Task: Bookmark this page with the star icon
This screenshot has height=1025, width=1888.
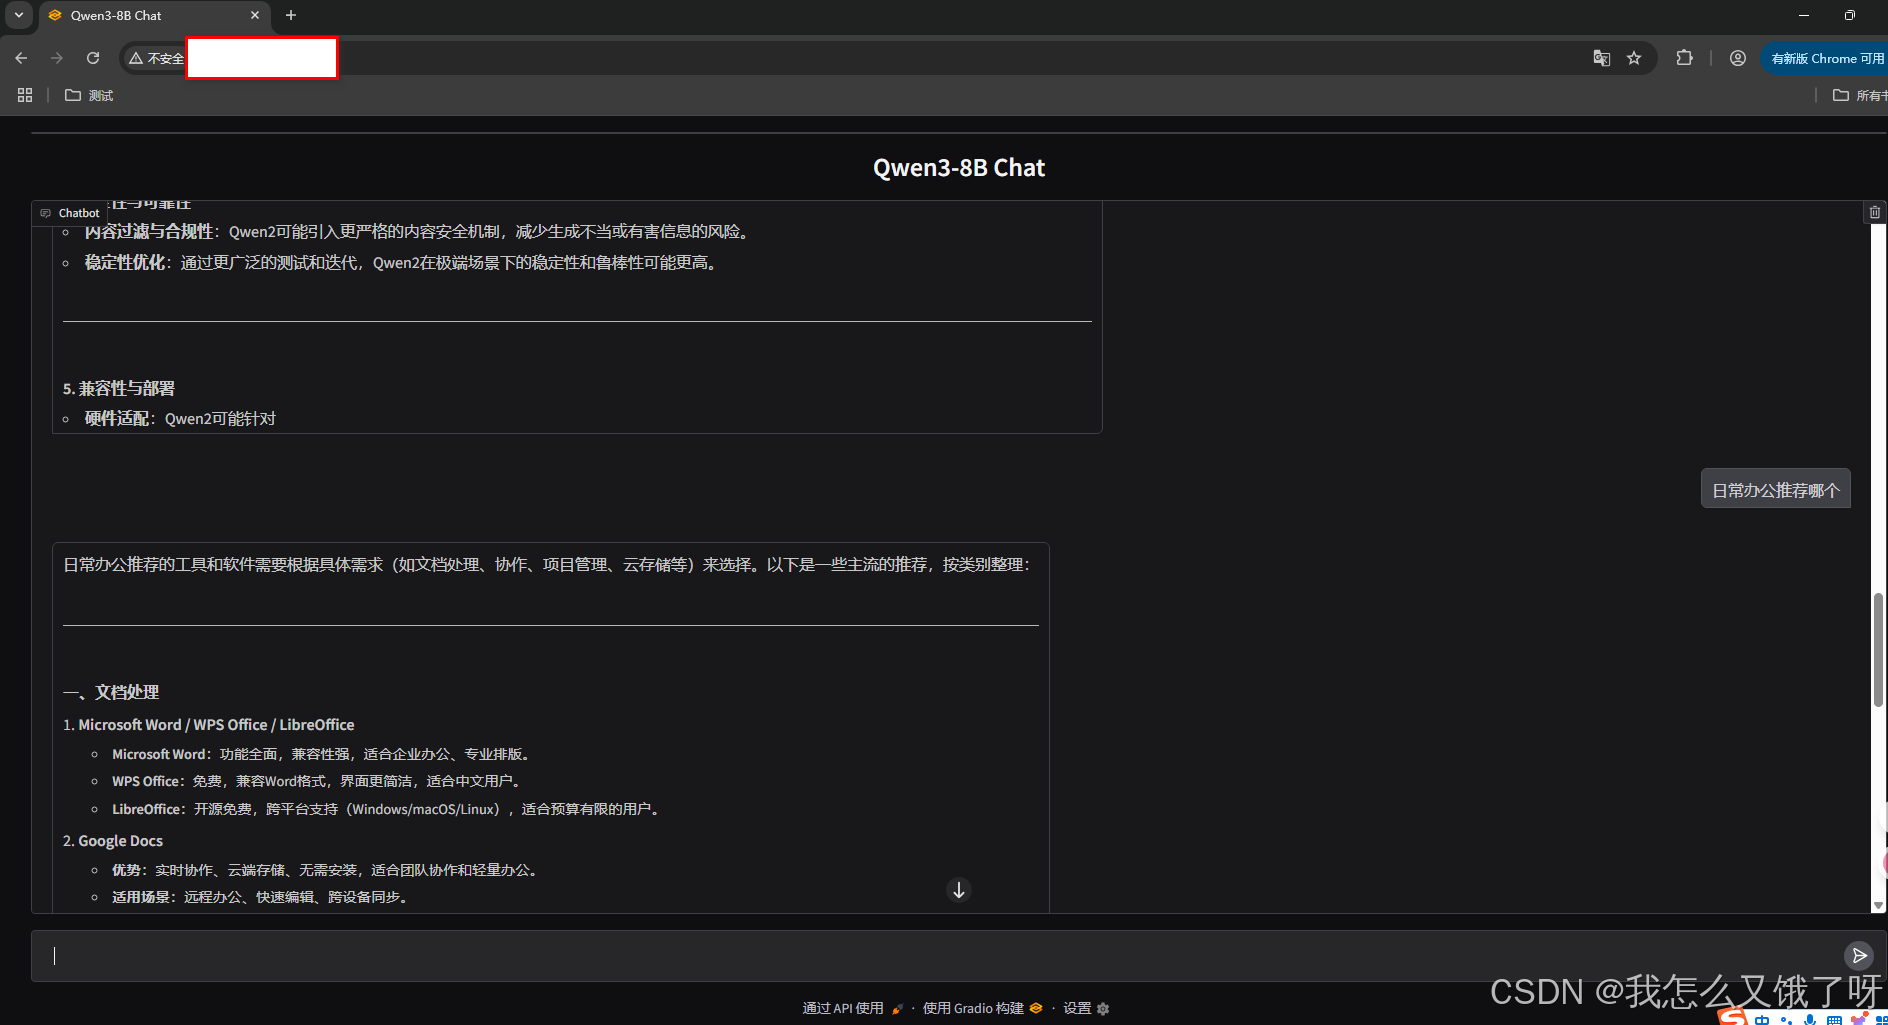Action: click(x=1634, y=58)
